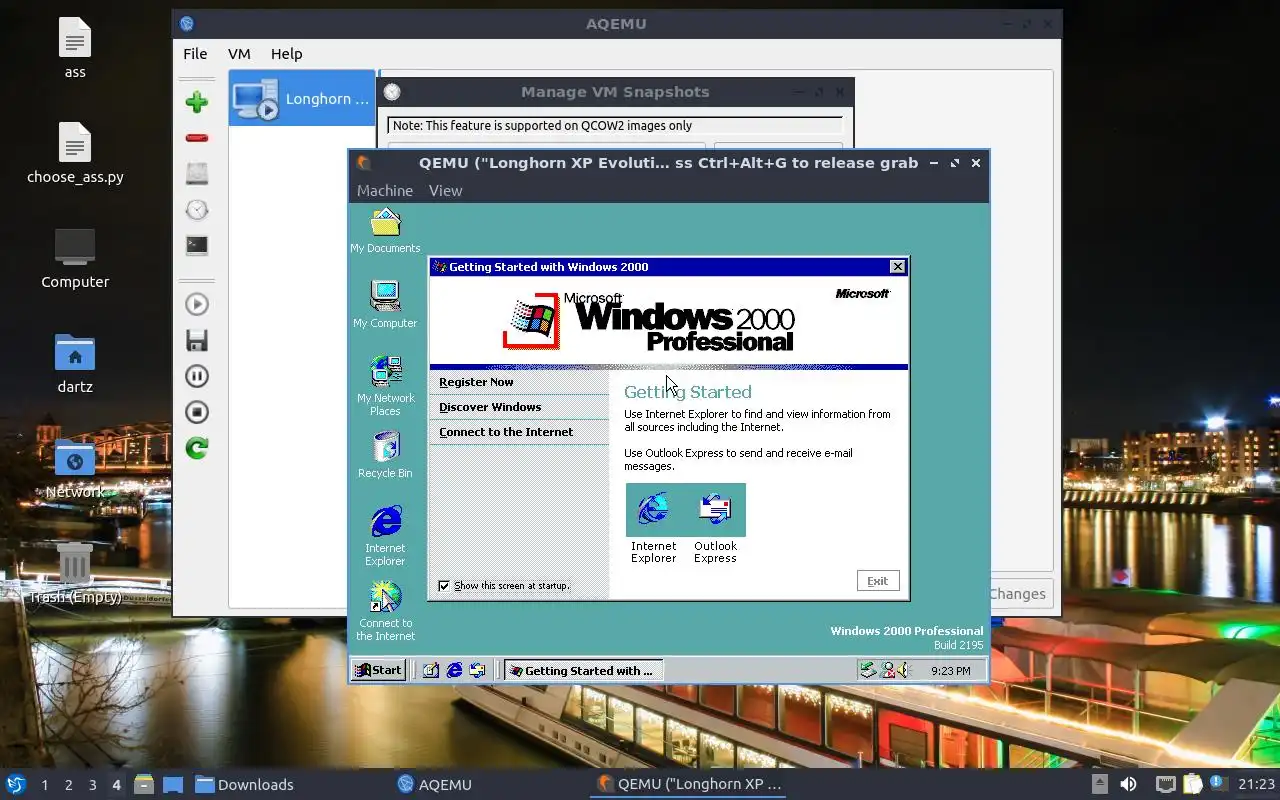The height and width of the screenshot is (800, 1280).
Task: Open the dartz home folder icon
Action: pyautogui.click(x=75, y=363)
